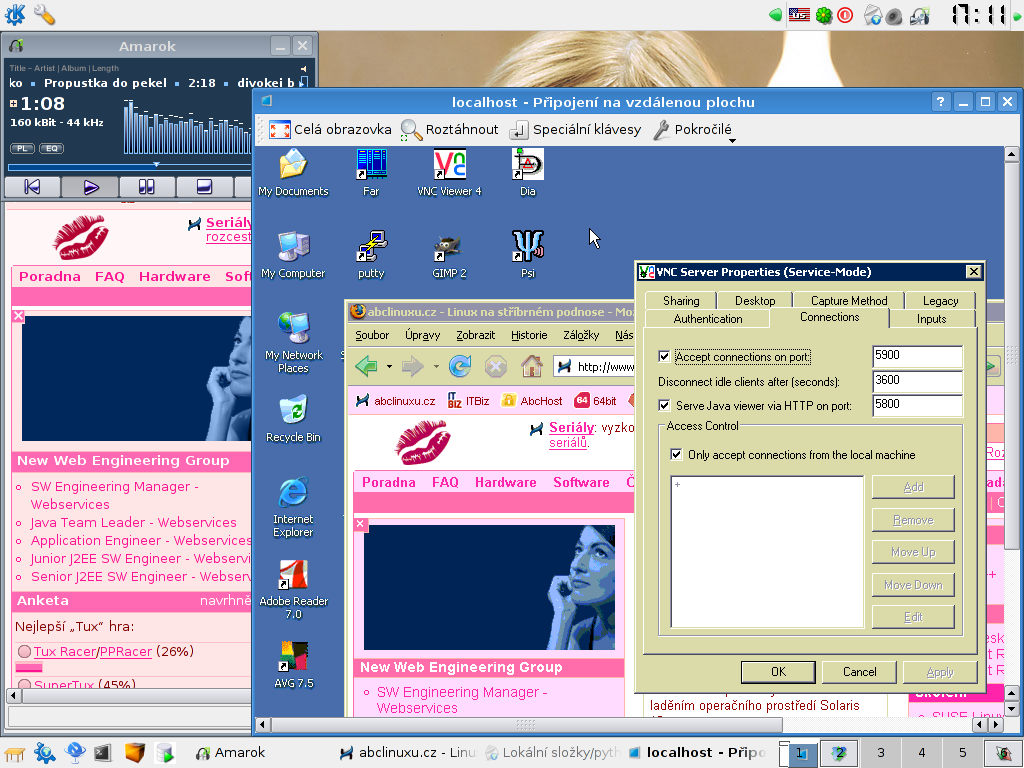Edit the HTTP port 5800 field
Viewport: 1024px width, 768px height.
coord(917,405)
